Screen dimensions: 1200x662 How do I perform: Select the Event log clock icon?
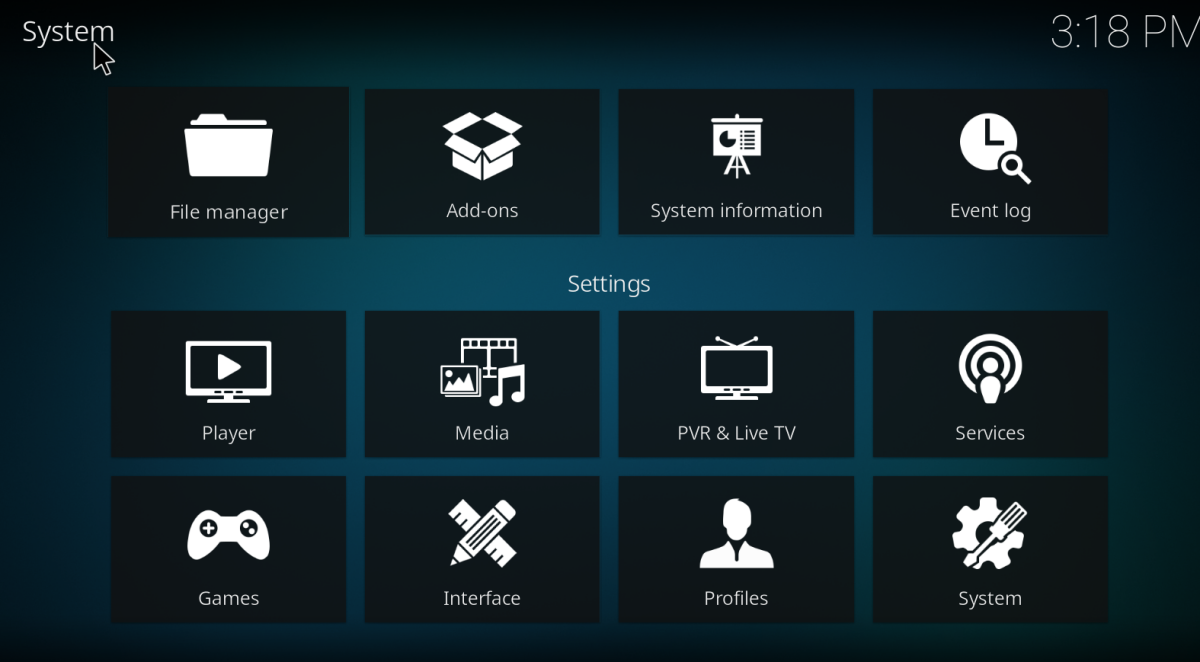pyautogui.click(x=994, y=148)
